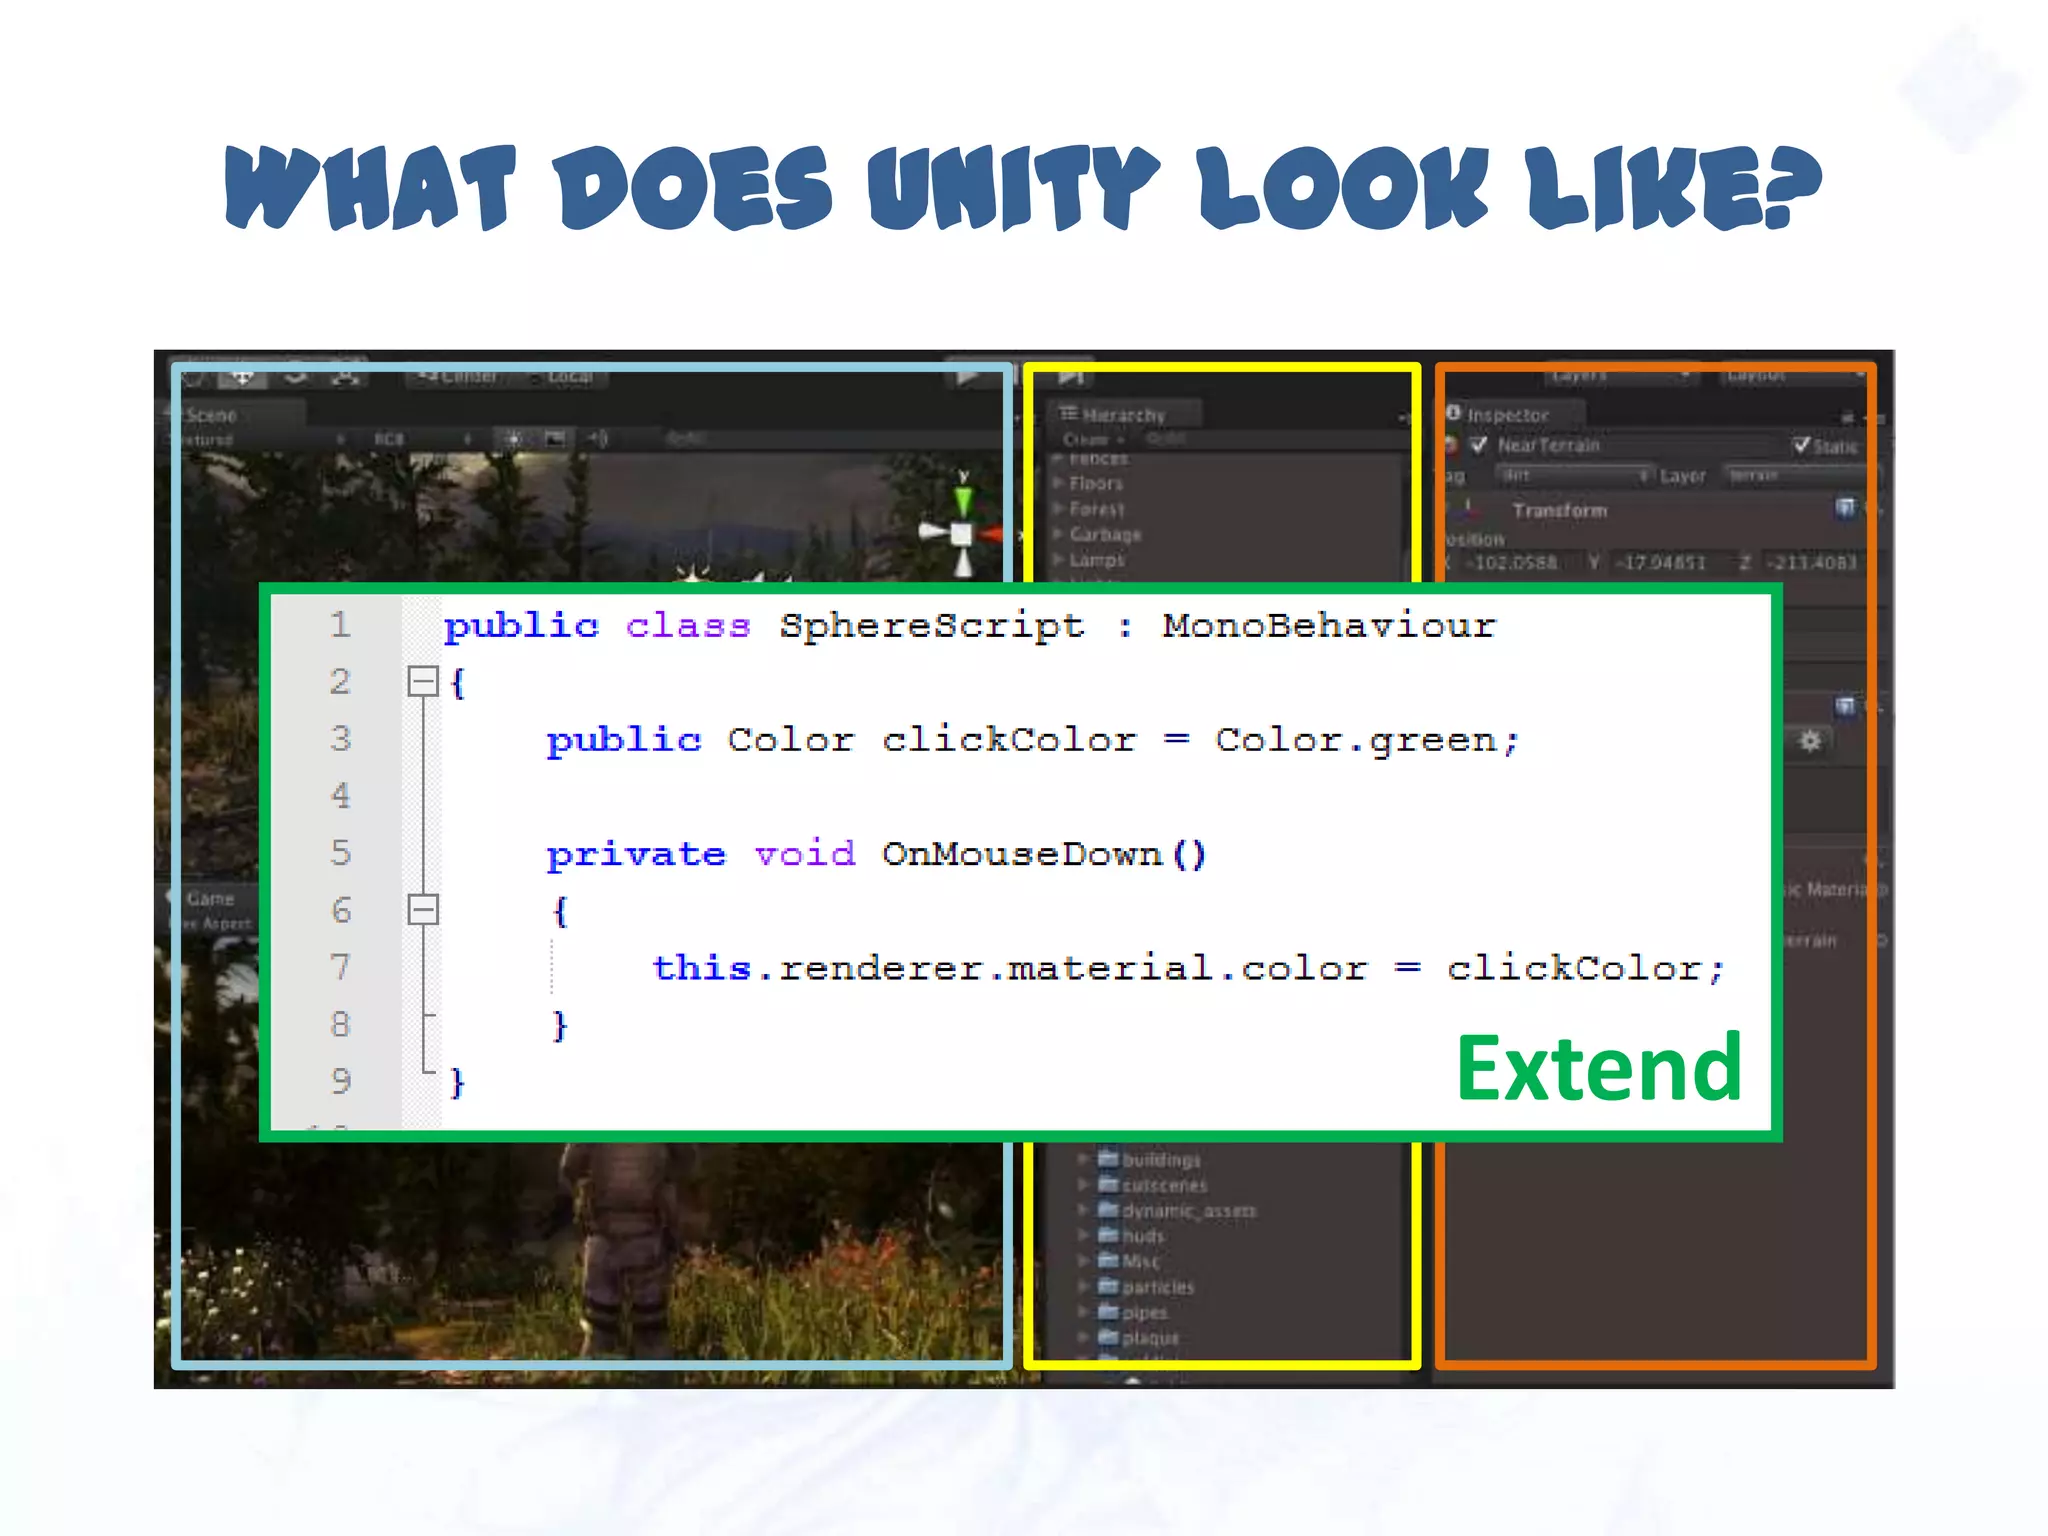Select Floors in the Hierarchy
Image resolution: width=2048 pixels, height=1536 pixels.
click(1096, 483)
